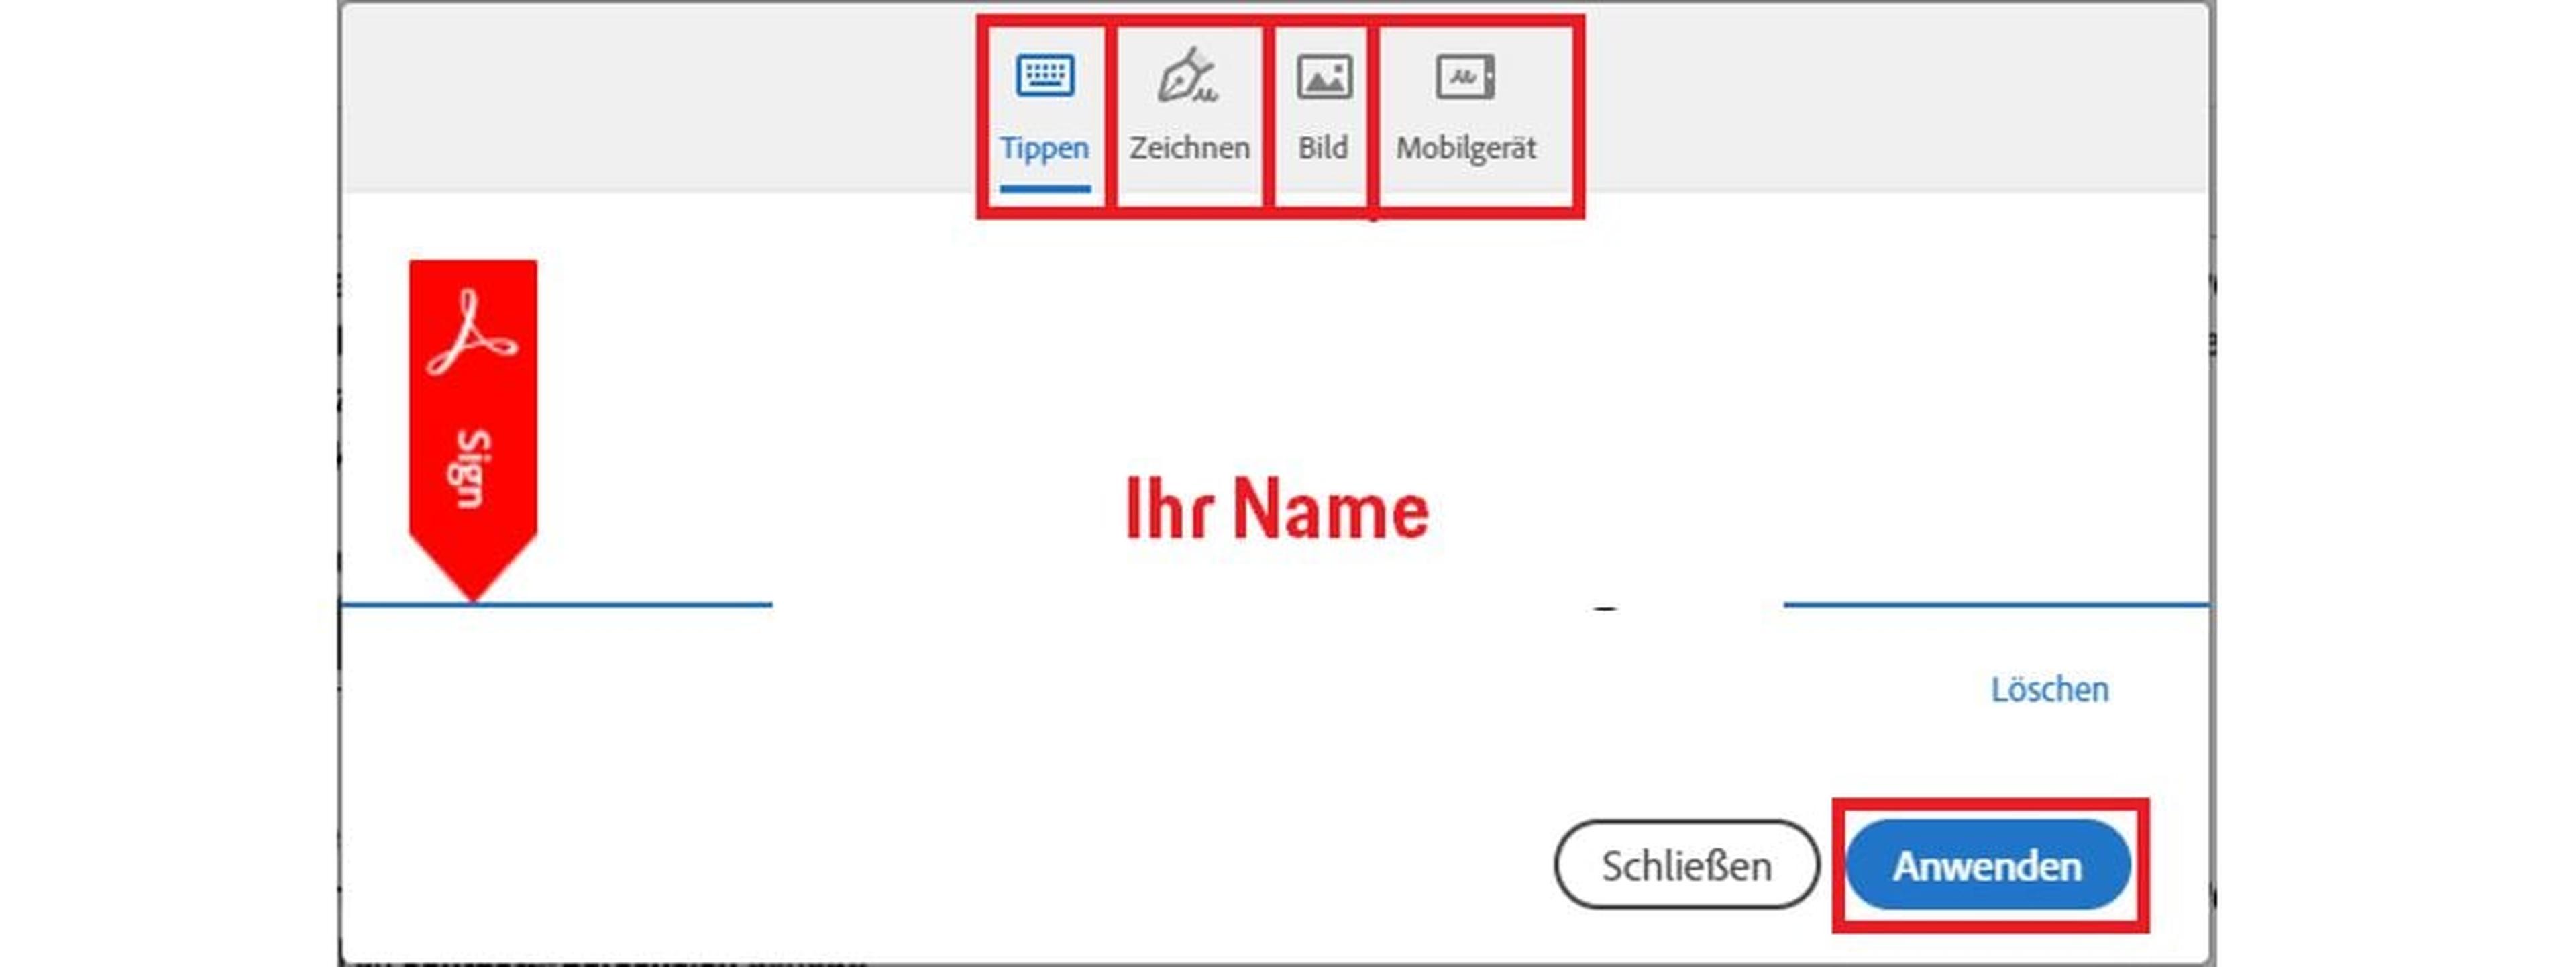The image size is (2576, 967).
Task: Switch to the Zeichnen tab label
Action: 1189,148
